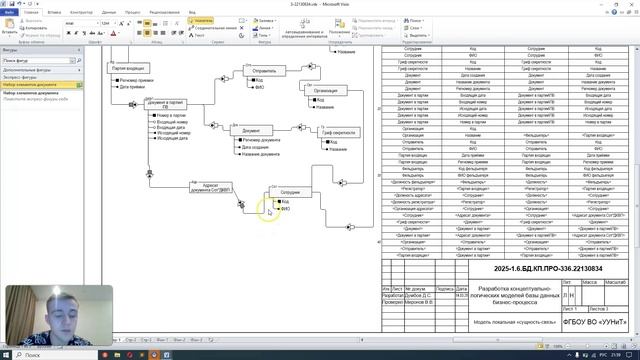Click justify text icon
The height and width of the screenshot is (360, 640).
coord(163,33)
